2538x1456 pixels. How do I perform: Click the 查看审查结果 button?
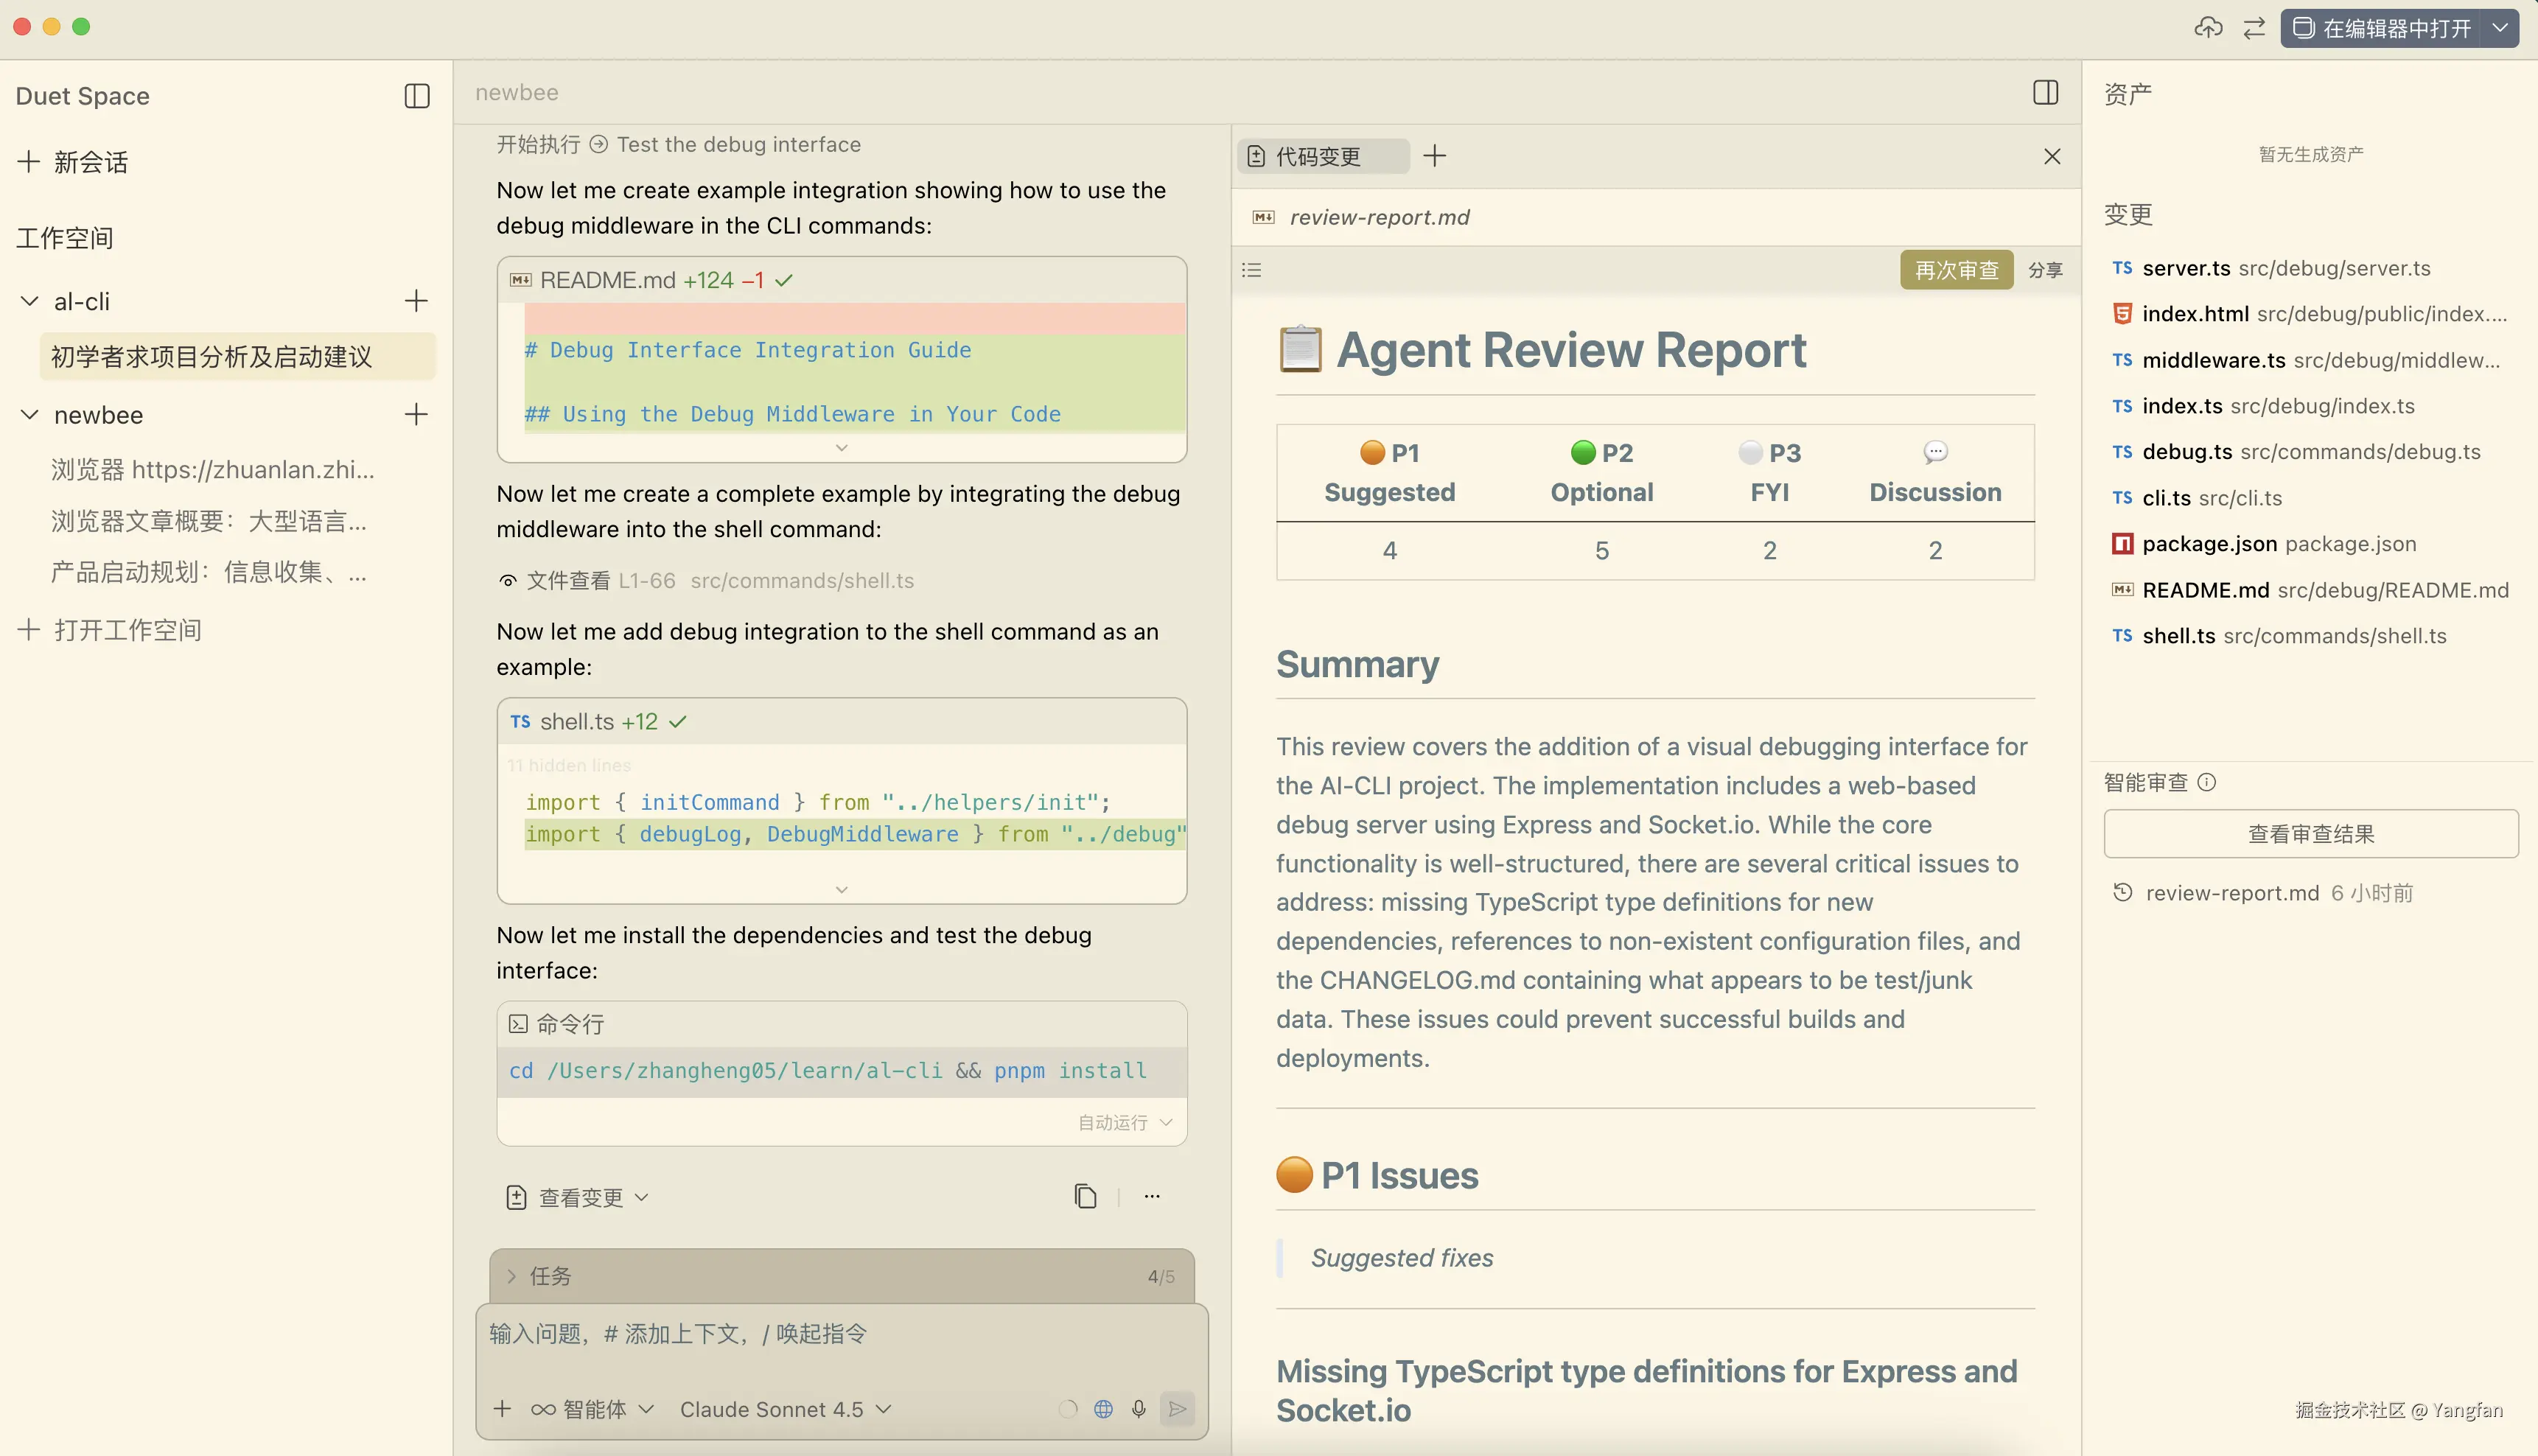coord(2310,834)
